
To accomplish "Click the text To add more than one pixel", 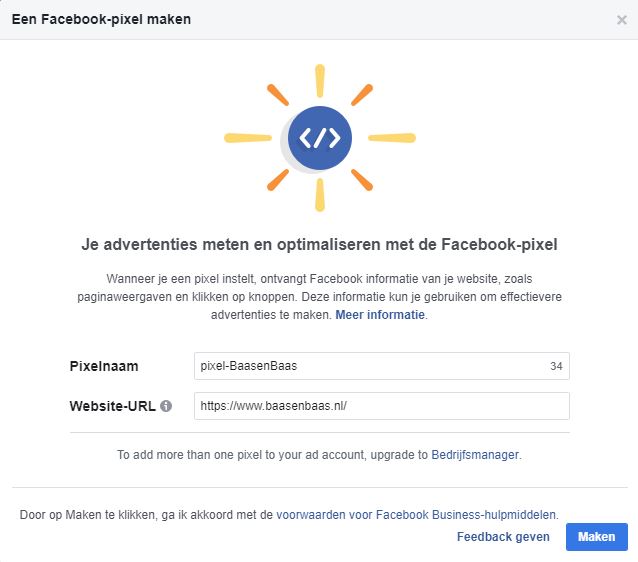I will 272,455.
